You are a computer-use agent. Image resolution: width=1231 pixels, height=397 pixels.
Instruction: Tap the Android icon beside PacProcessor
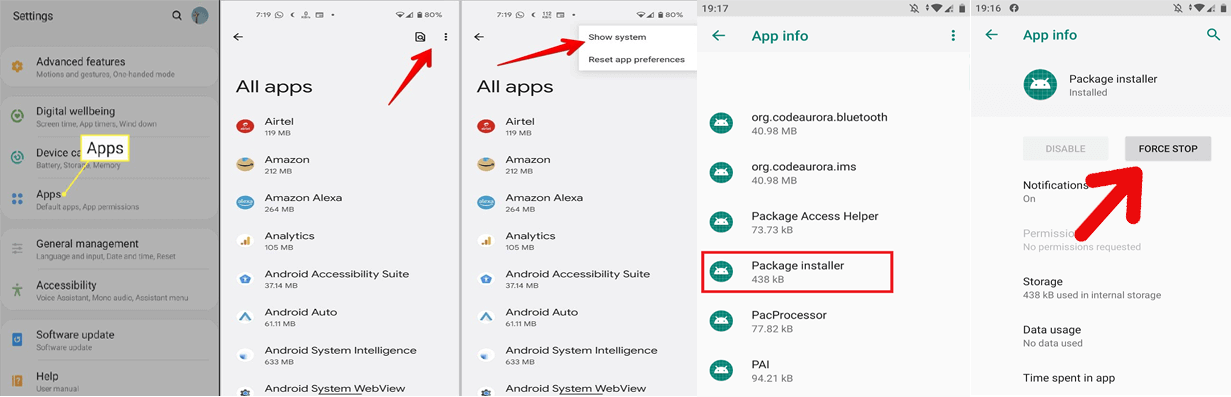tap(720, 321)
